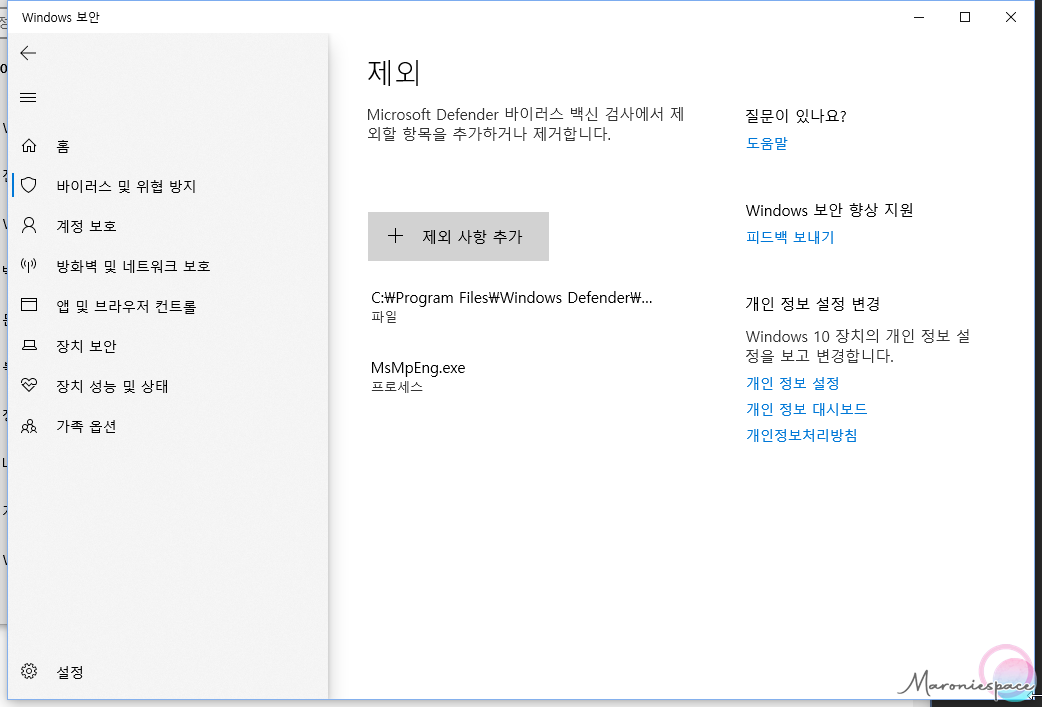The width and height of the screenshot is (1042, 707).
Task: Click the device performance heart icon
Action: coord(29,385)
